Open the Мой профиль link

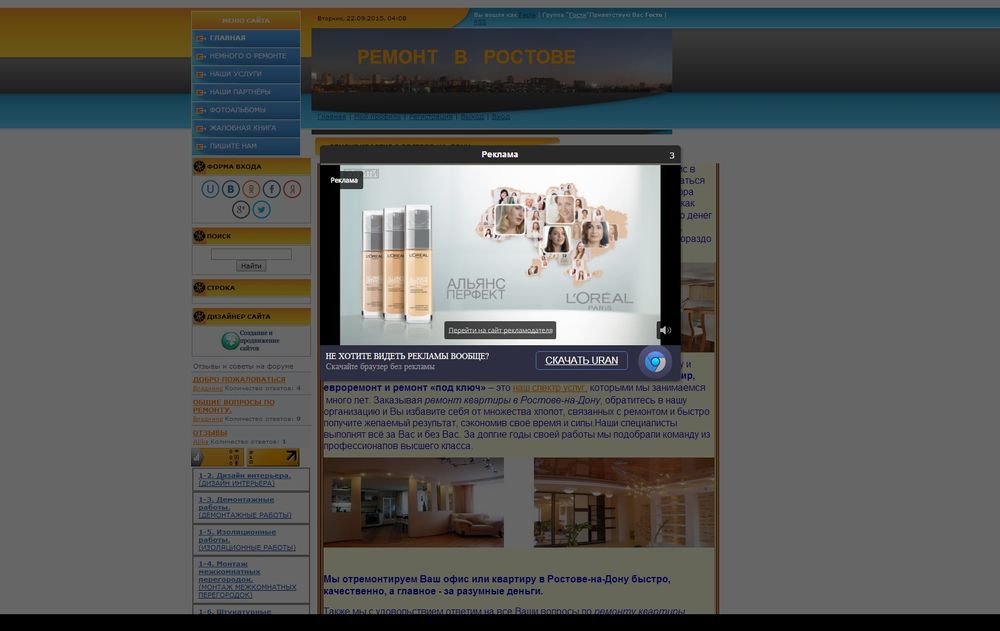pyautogui.click(x=378, y=117)
